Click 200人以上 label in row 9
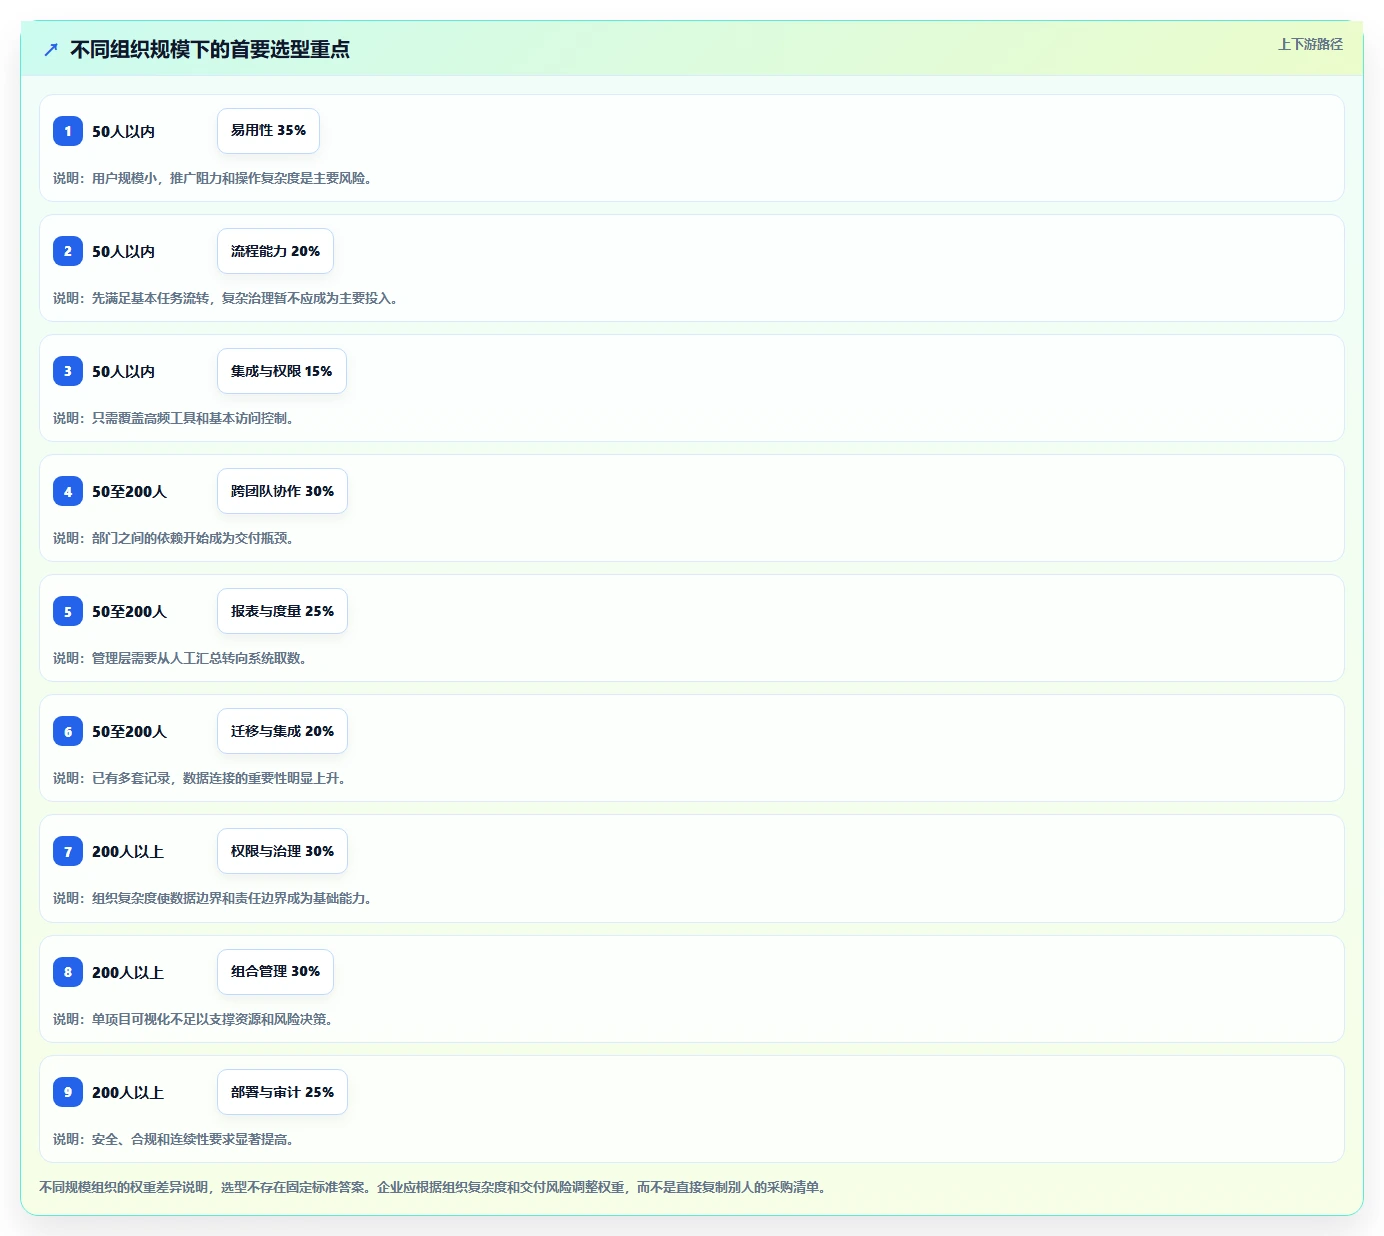Screen dimensions: 1384x1236 pyautogui.click(x=128, y=1092)
